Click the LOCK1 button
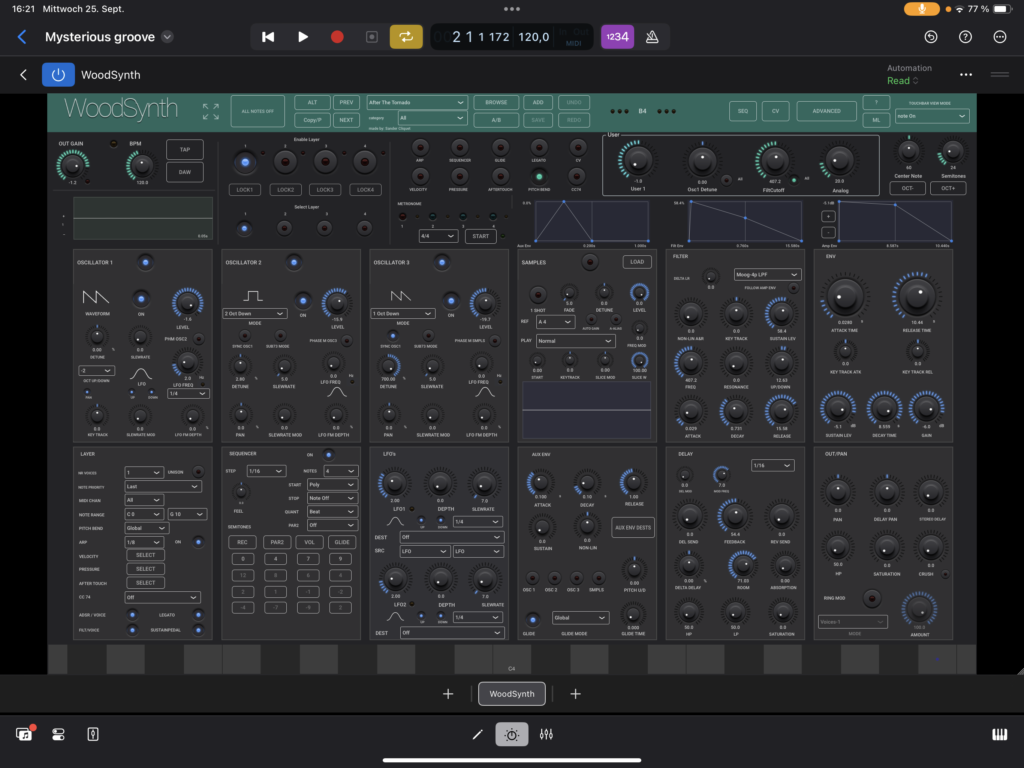1024x768 pixels. tap(245, 189)
